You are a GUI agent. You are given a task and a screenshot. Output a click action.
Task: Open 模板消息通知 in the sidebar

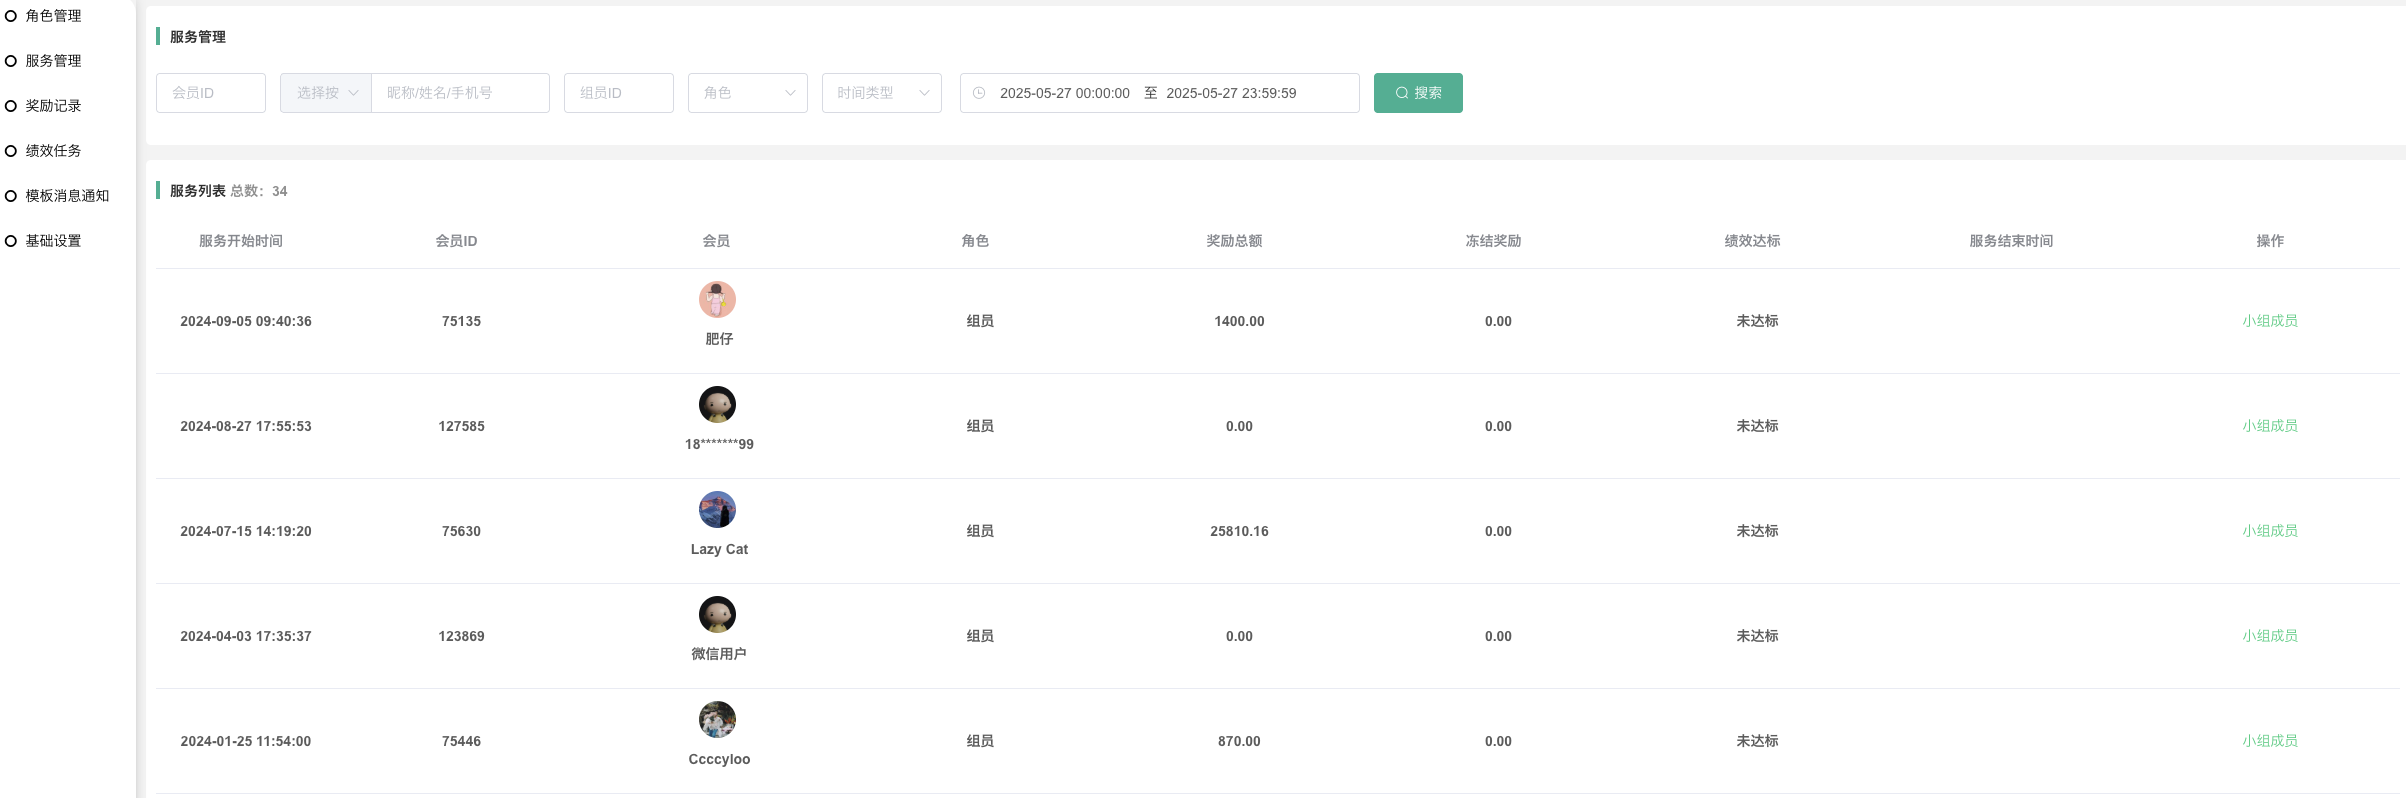(67, 196)
